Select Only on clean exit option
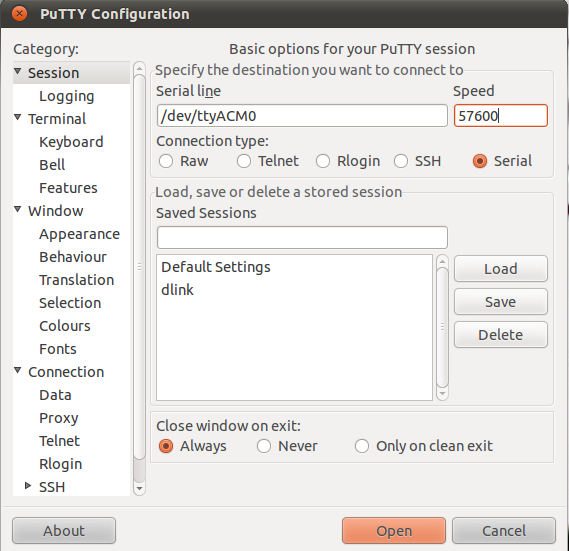 [x=362, y=446]
